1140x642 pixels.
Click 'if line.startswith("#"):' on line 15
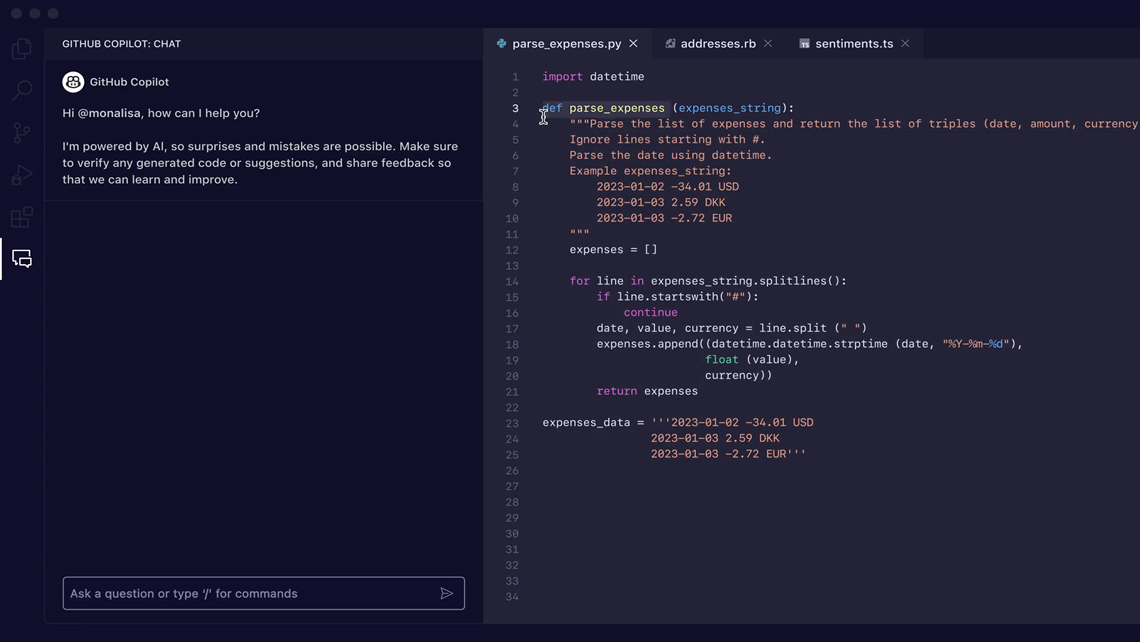[x=678, y=297]
